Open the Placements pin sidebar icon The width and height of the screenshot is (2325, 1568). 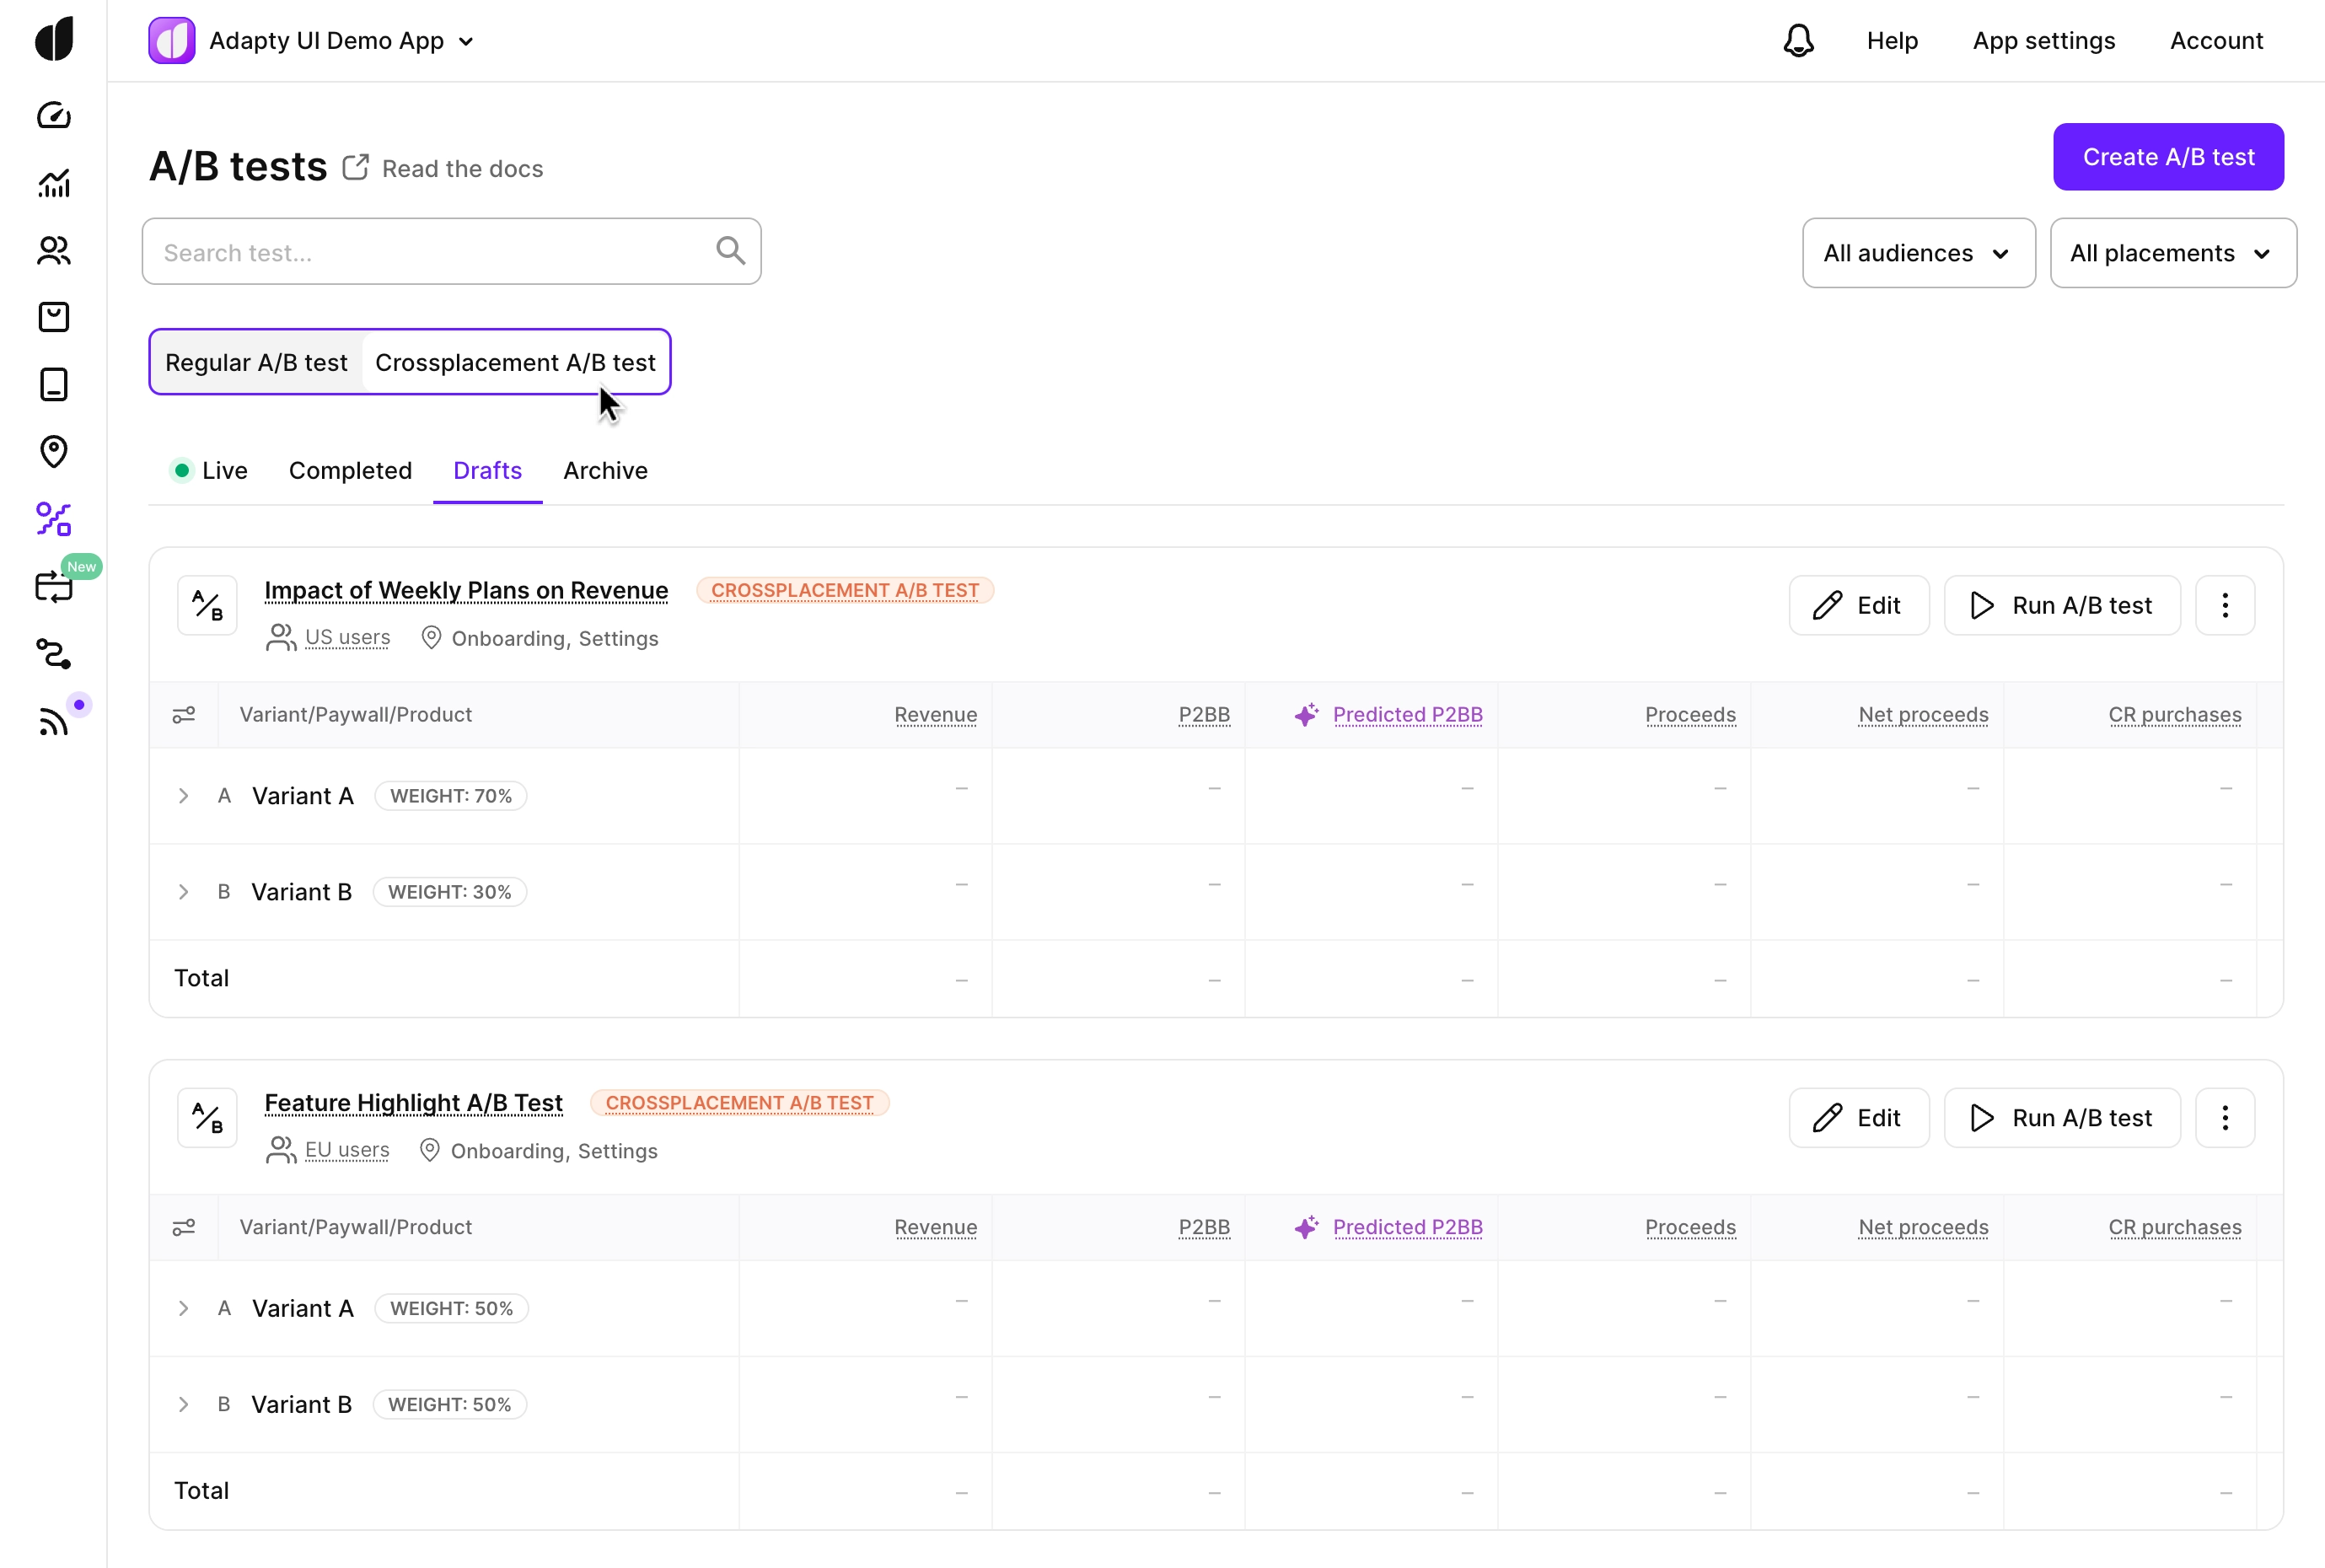tap(54, 451)
